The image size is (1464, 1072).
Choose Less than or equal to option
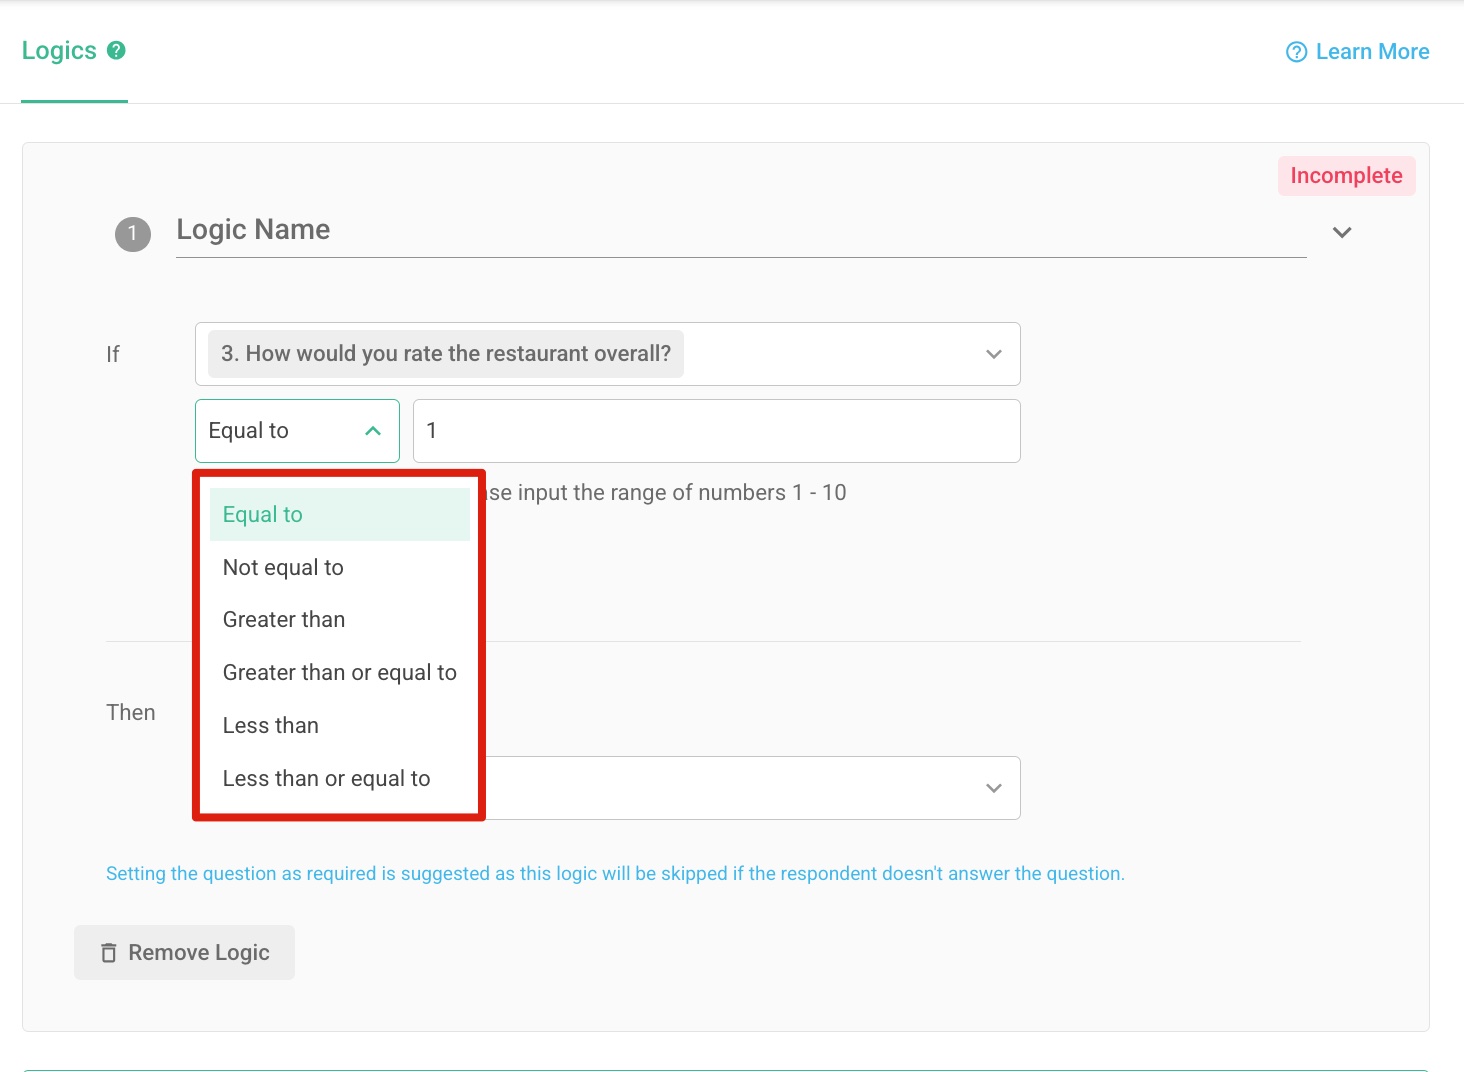(x=326, y=778)
